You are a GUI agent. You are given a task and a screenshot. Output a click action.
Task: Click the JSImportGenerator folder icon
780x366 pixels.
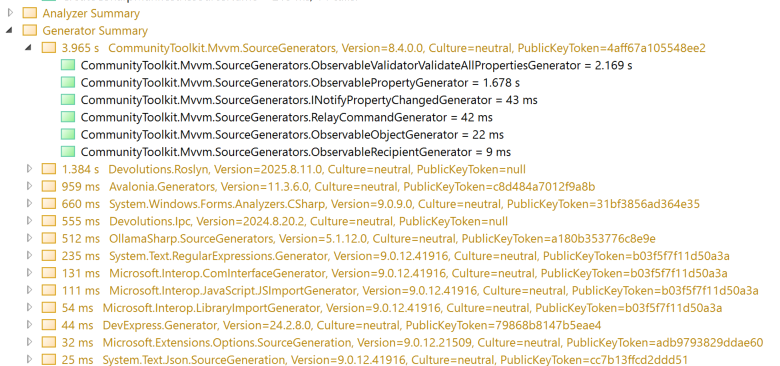pos(49,290)
